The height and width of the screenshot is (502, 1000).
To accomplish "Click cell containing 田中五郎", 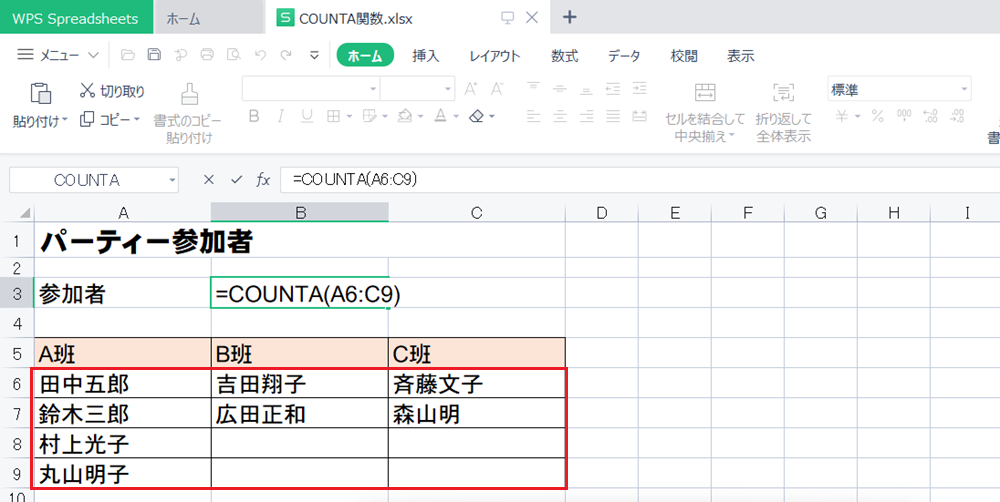I will 122,384.
